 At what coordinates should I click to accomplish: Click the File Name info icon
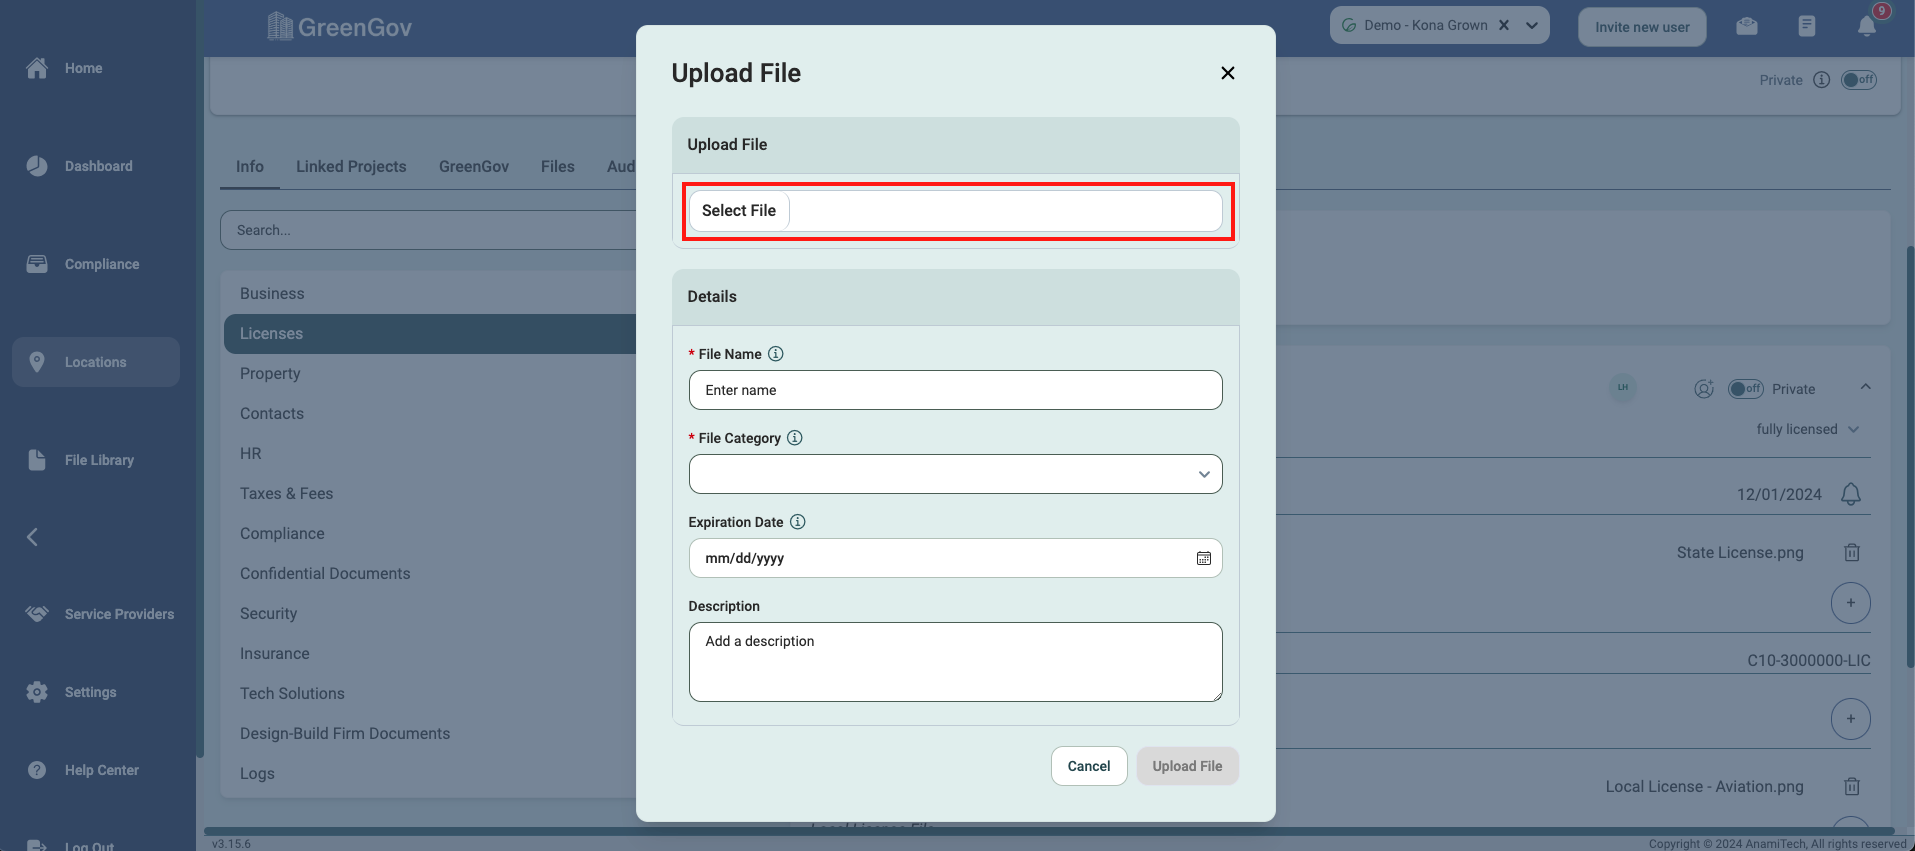click(x=775, y=354)
